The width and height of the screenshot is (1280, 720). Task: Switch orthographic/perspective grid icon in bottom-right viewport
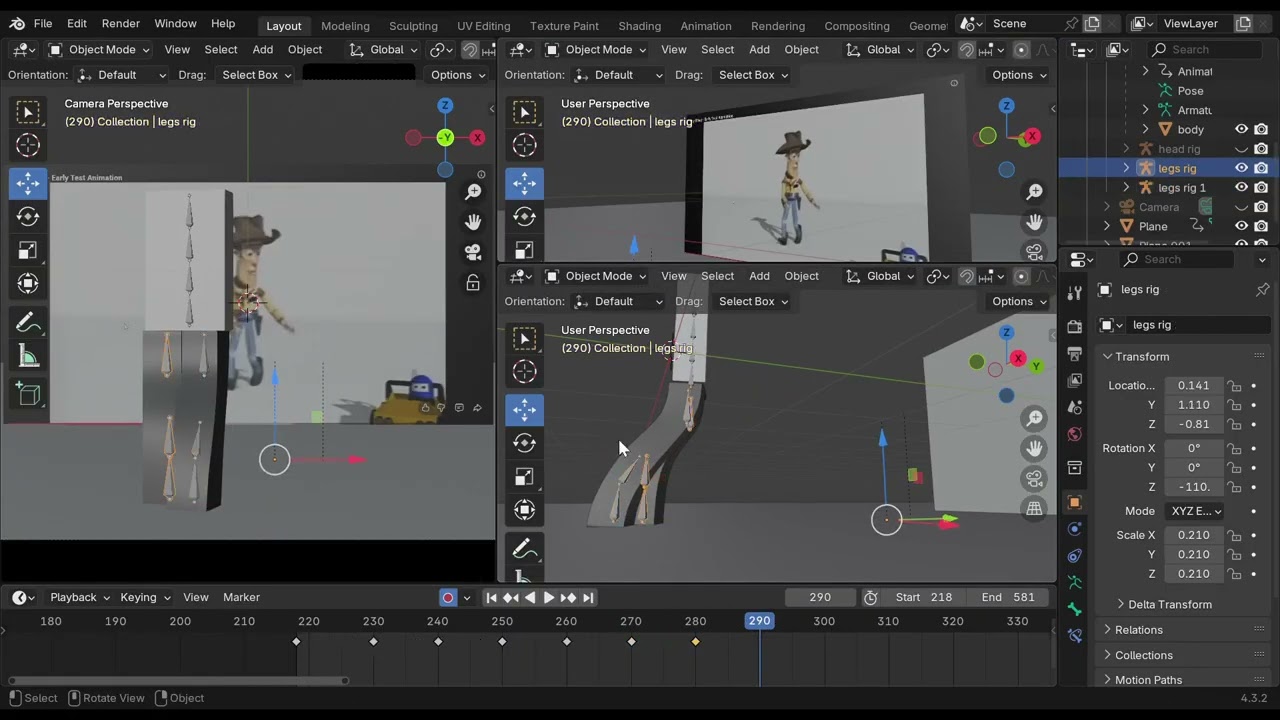coord(1035,509)
